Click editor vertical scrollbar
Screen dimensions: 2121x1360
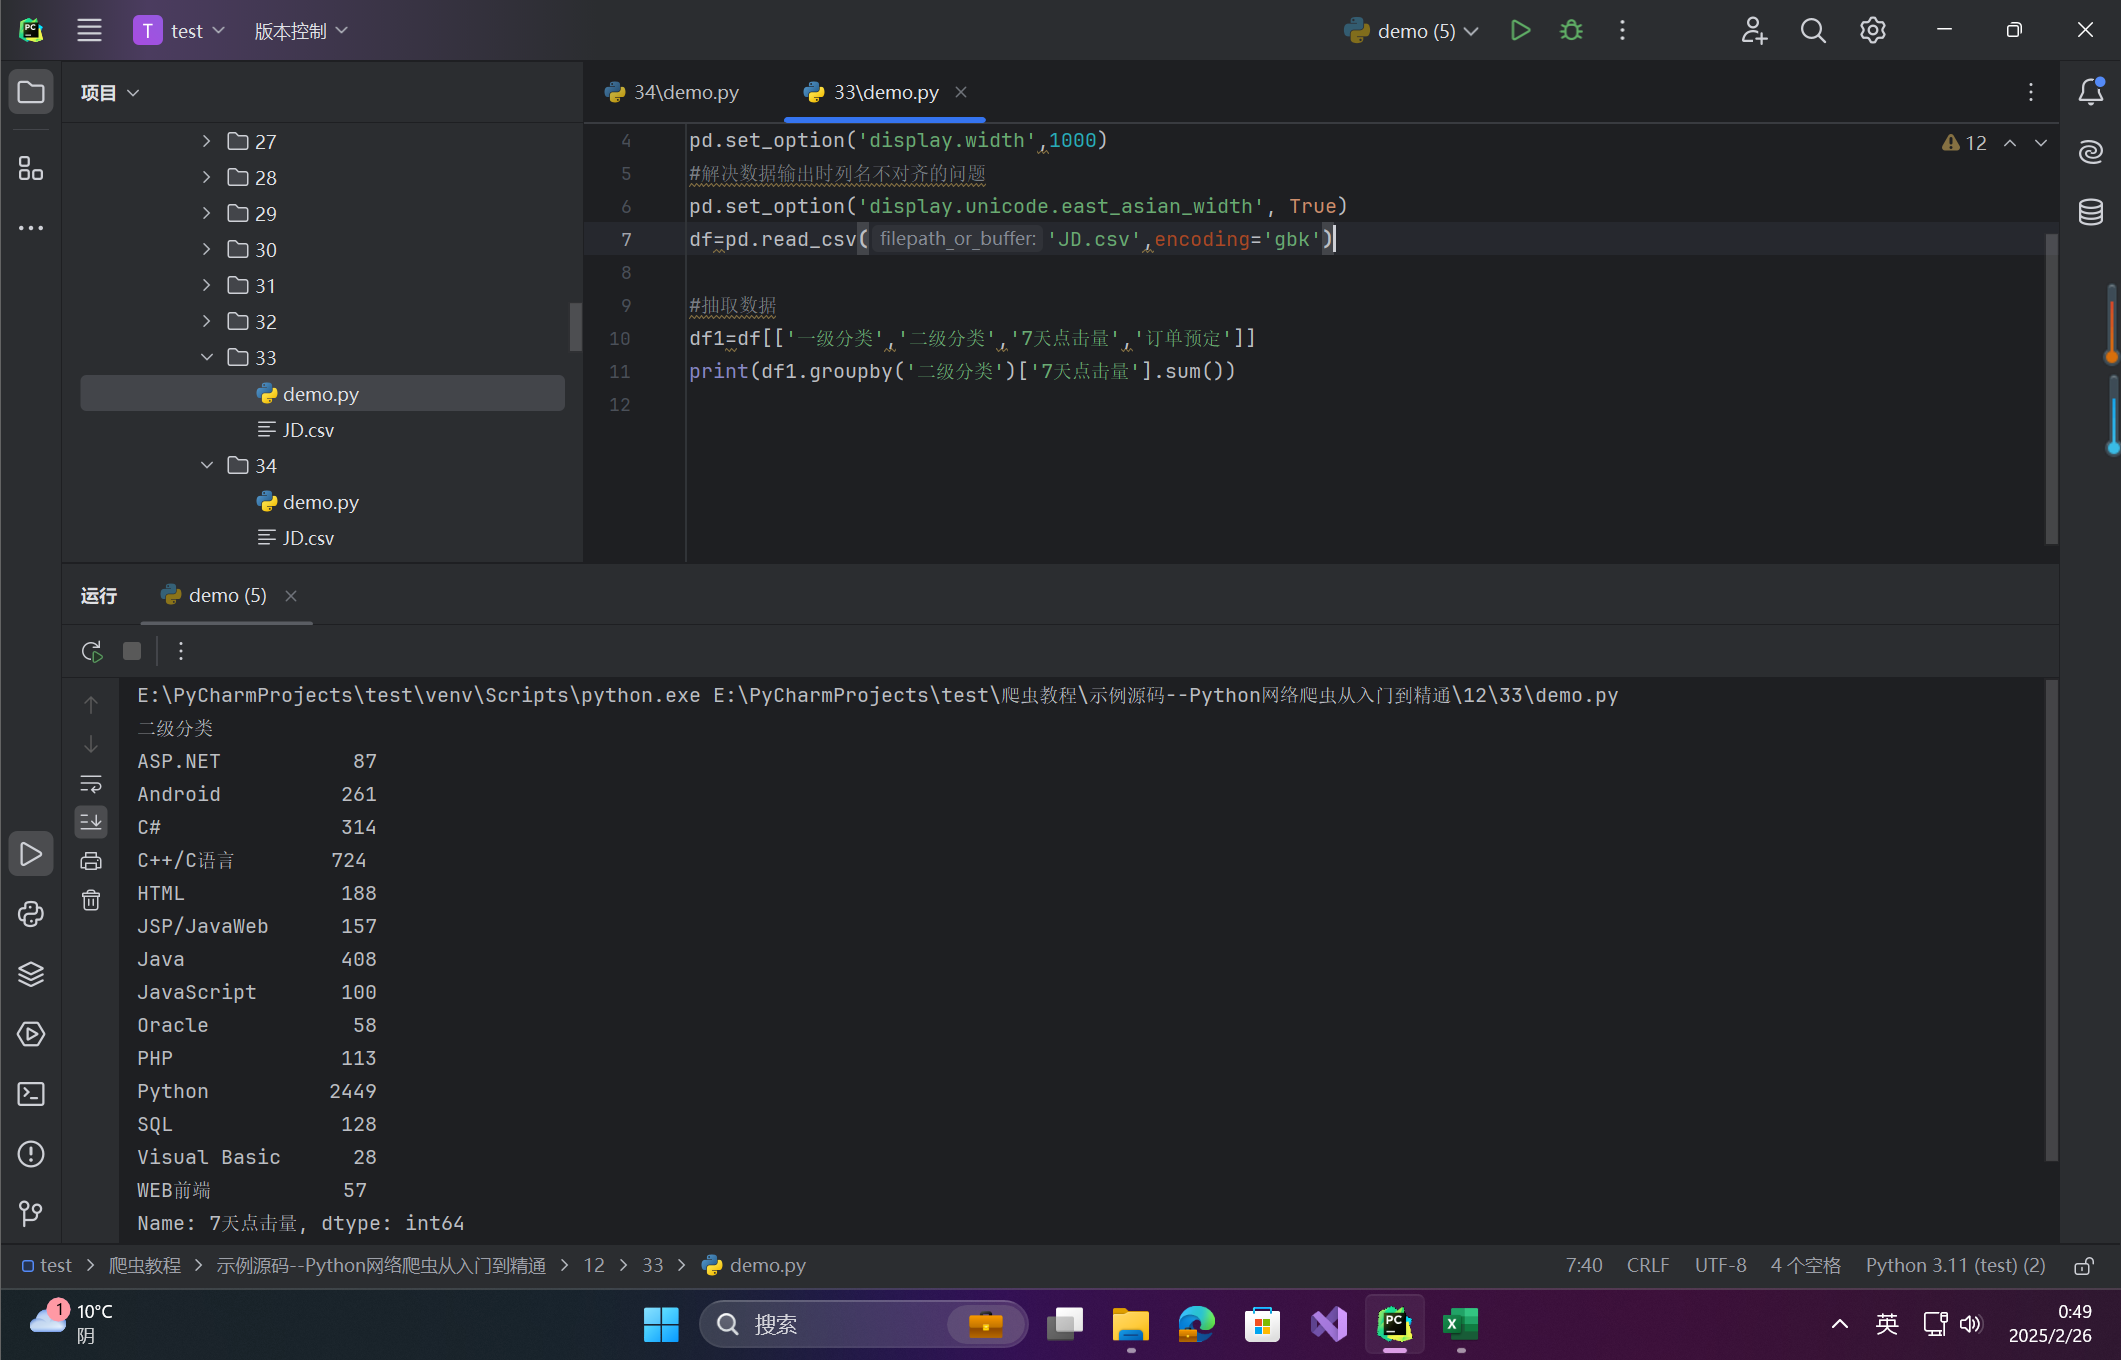point(2051,388)
